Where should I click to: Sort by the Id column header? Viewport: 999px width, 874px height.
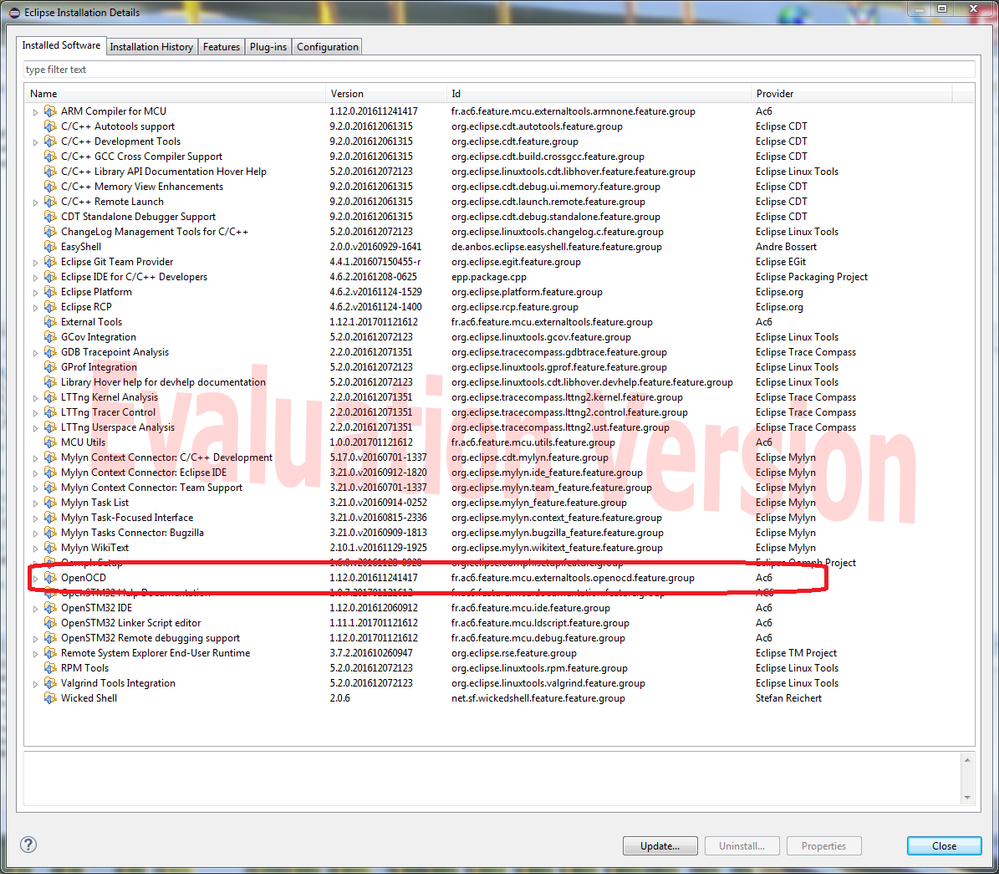click(x=599, y=94)
